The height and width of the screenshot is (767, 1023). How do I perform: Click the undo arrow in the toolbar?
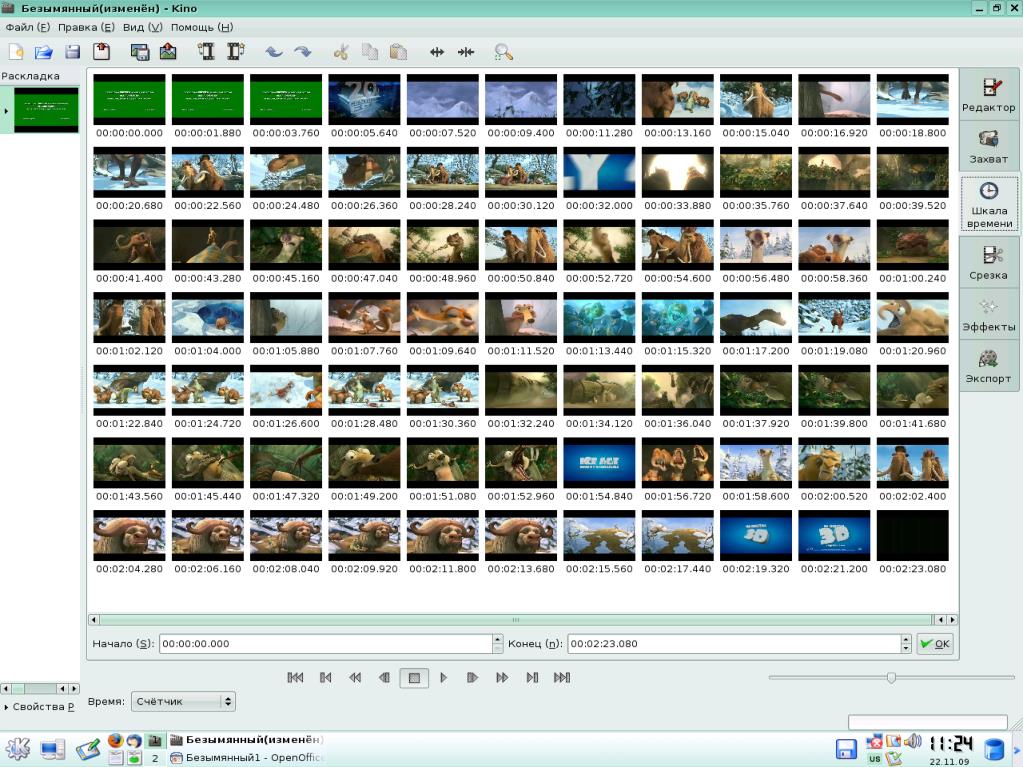273,52
